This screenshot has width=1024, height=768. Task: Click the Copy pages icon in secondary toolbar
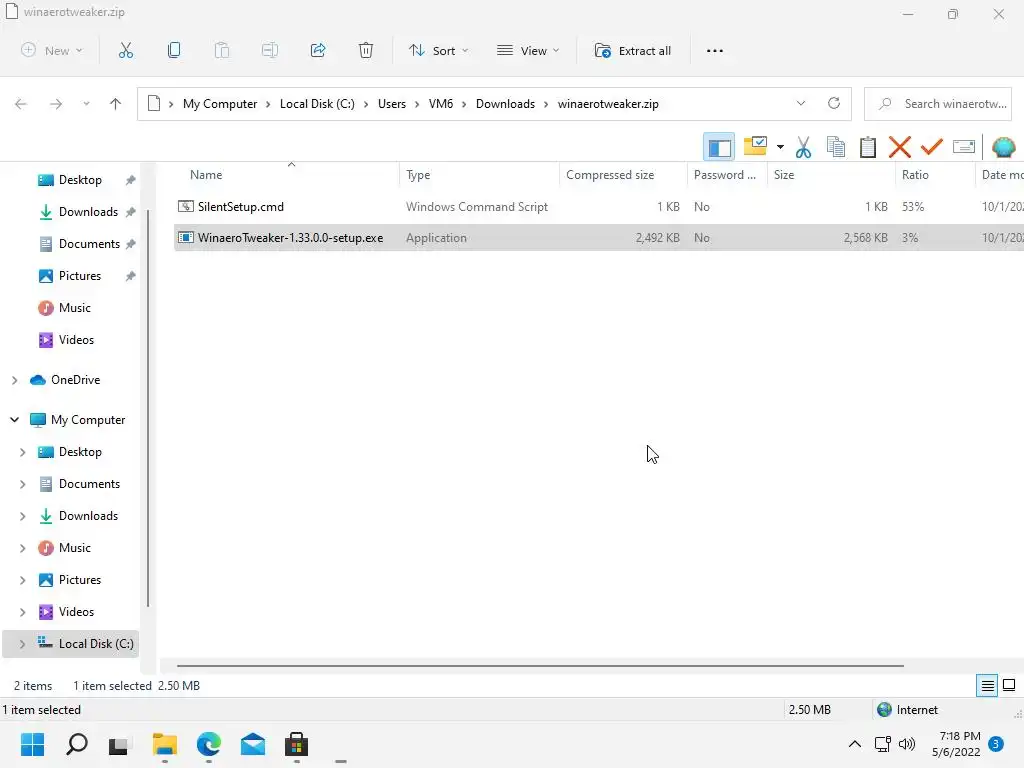(x=836, y=147)
